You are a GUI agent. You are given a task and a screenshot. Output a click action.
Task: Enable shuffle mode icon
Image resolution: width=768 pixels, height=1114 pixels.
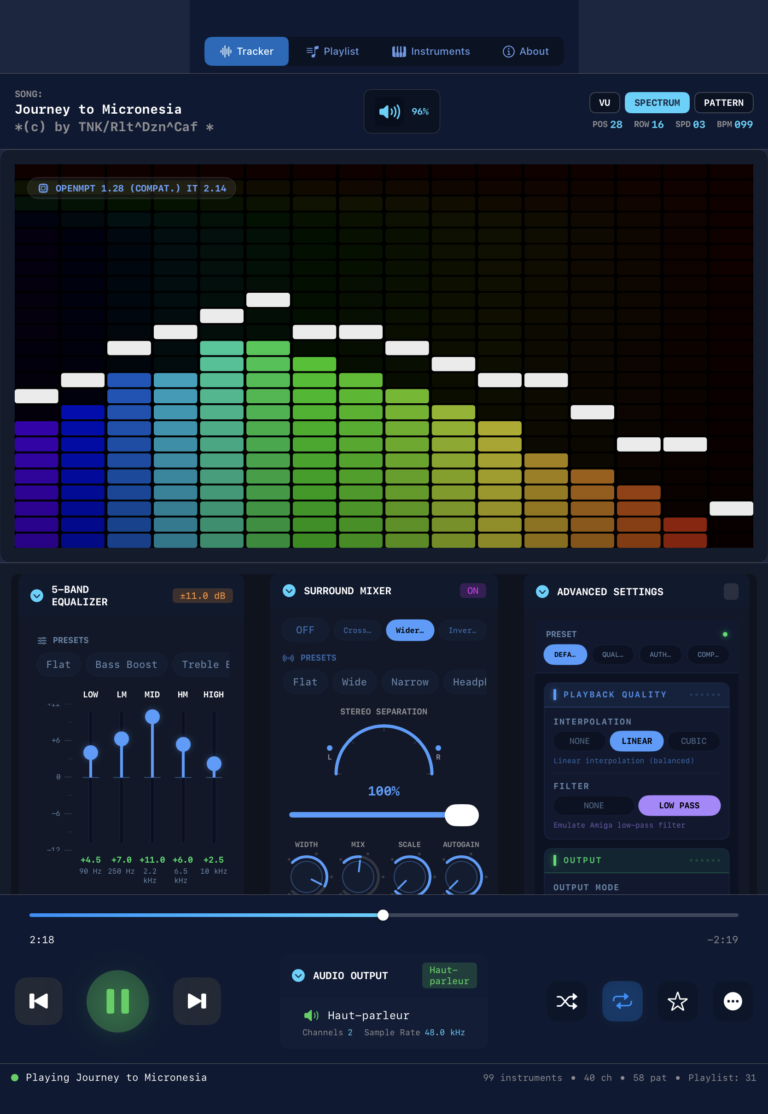click(x=567, y=1001)
